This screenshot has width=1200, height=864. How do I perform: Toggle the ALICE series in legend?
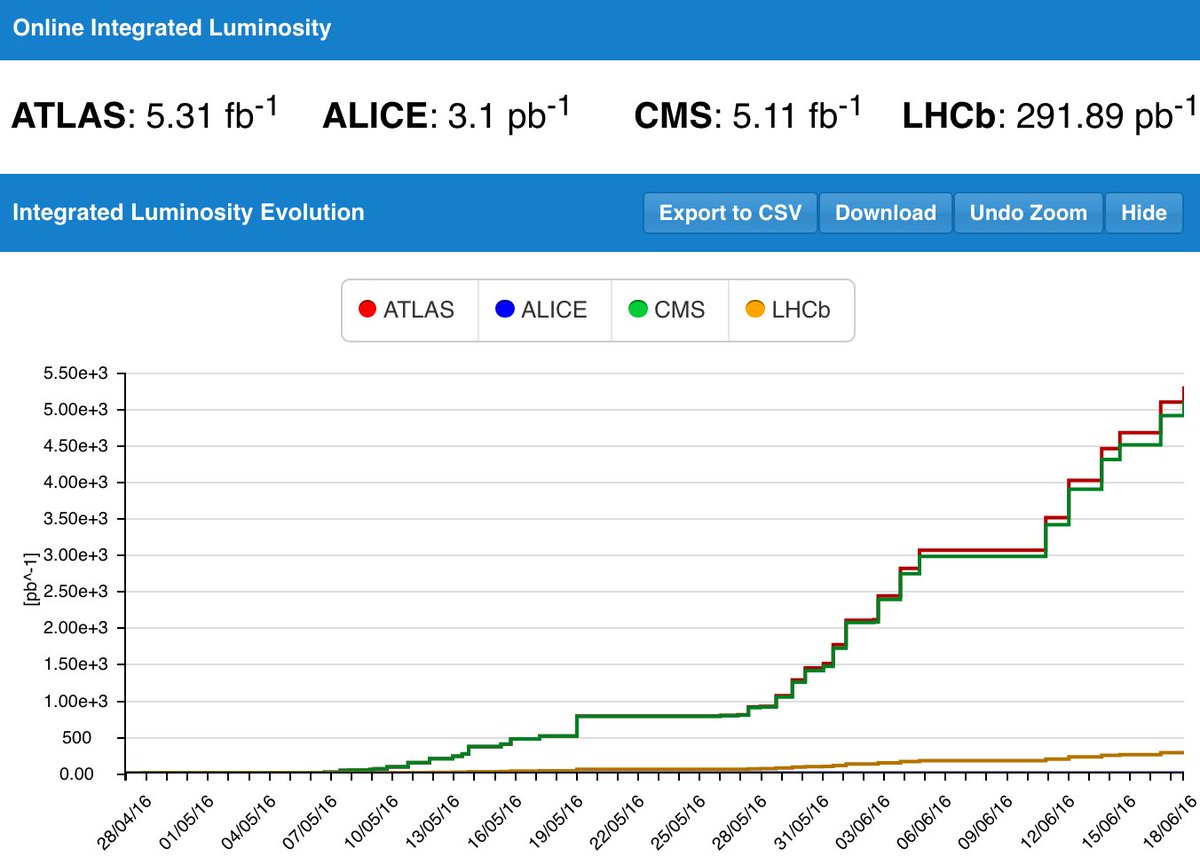click(545, 310)
